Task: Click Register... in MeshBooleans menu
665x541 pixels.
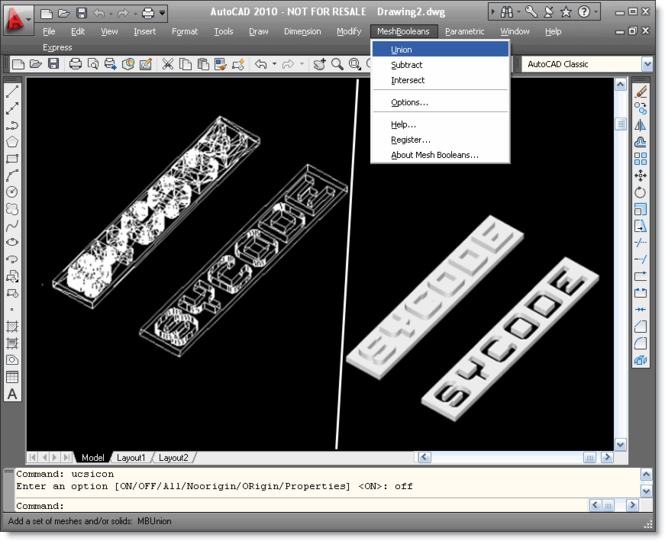Action: coord(440,139)
